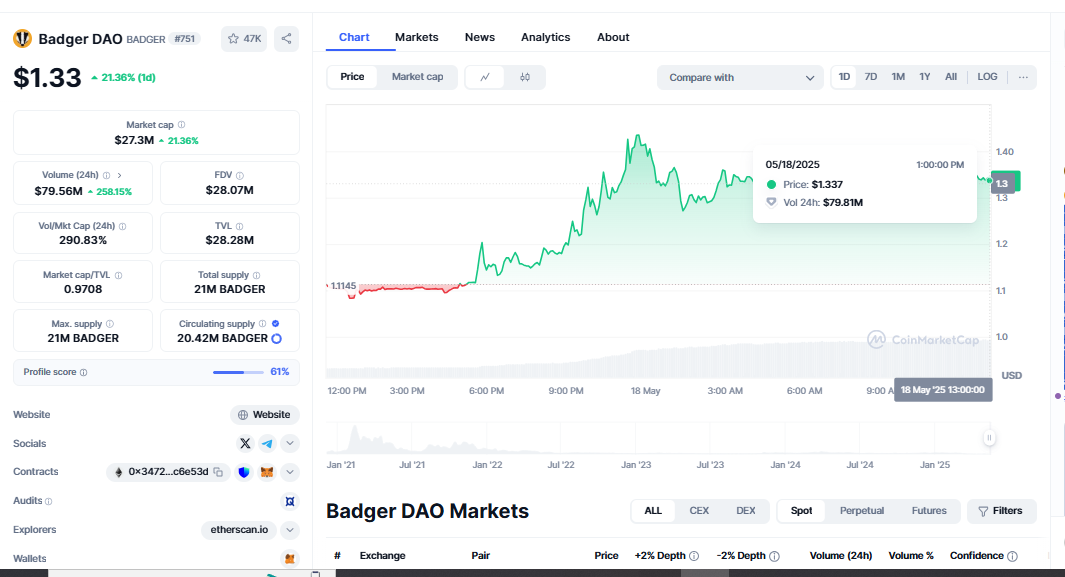Open the Telegram social link

(268, 443)
